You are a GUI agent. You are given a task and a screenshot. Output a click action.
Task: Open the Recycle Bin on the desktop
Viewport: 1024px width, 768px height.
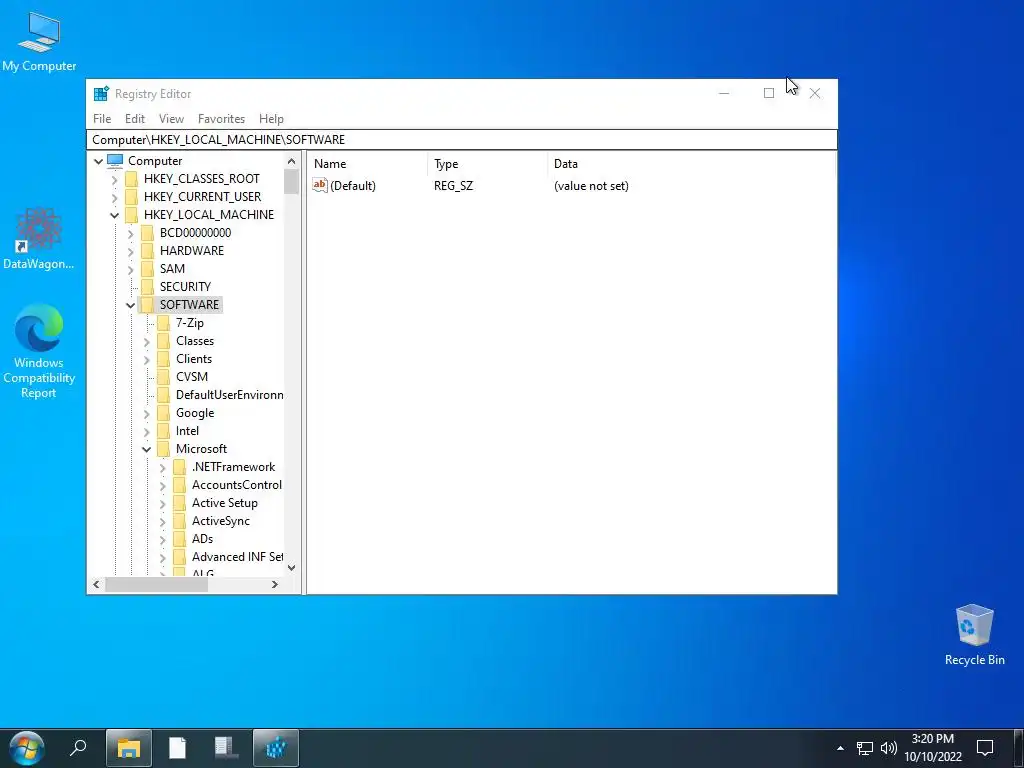click(x=974, y=635)
